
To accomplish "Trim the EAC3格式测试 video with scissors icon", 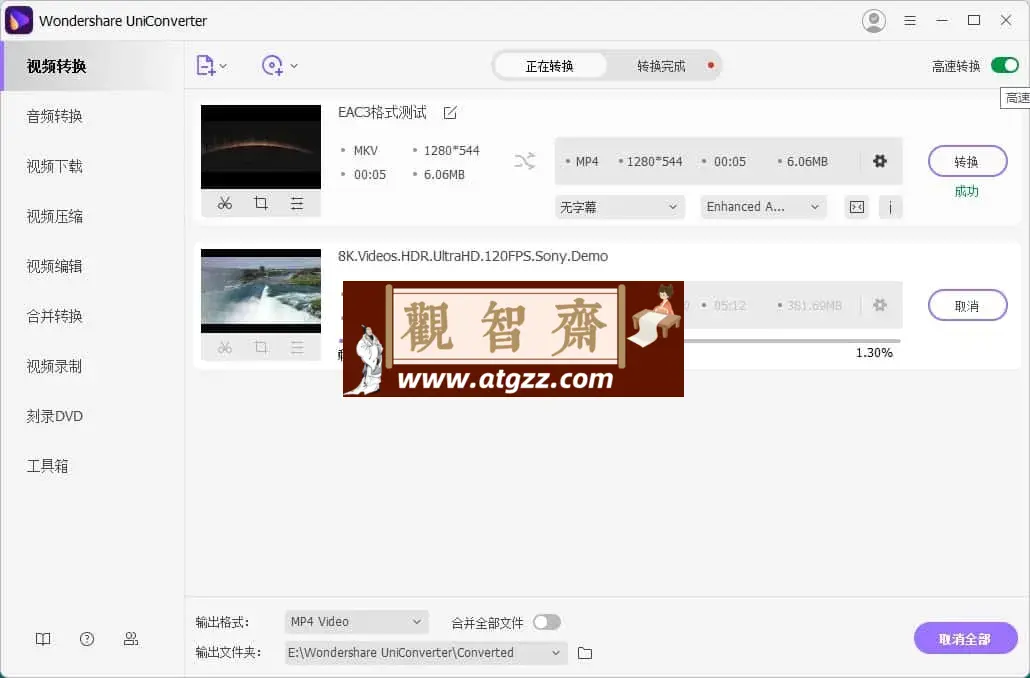I will click(x=225, y=204).
